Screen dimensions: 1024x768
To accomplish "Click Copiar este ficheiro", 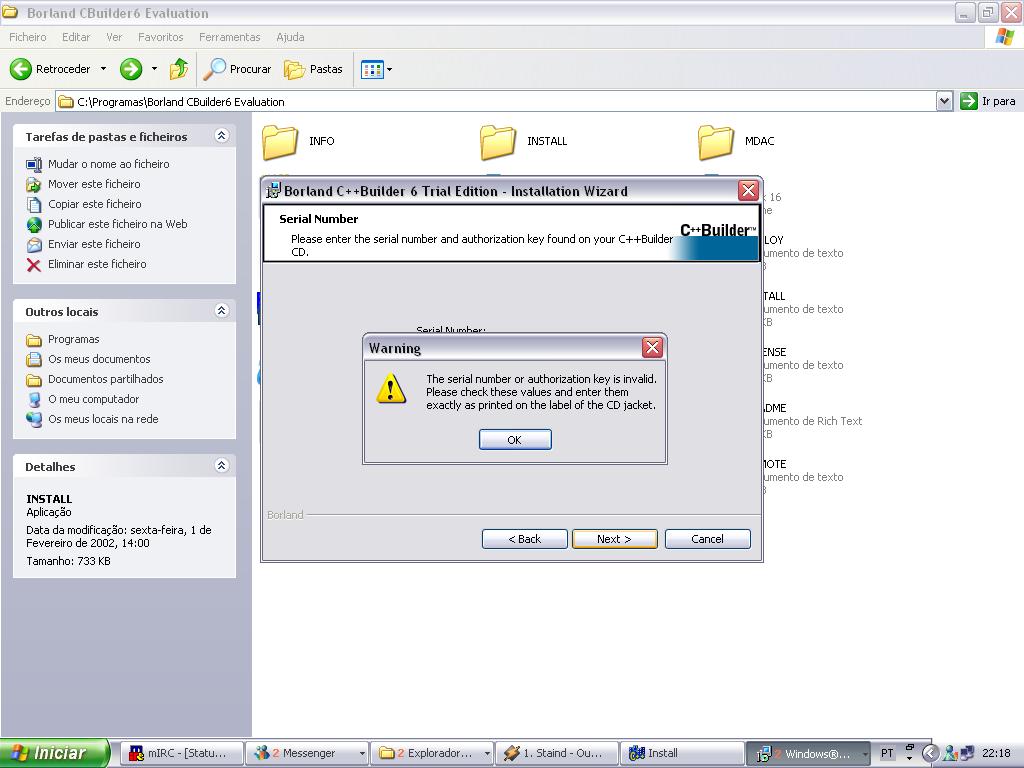I will click(95, 204).
